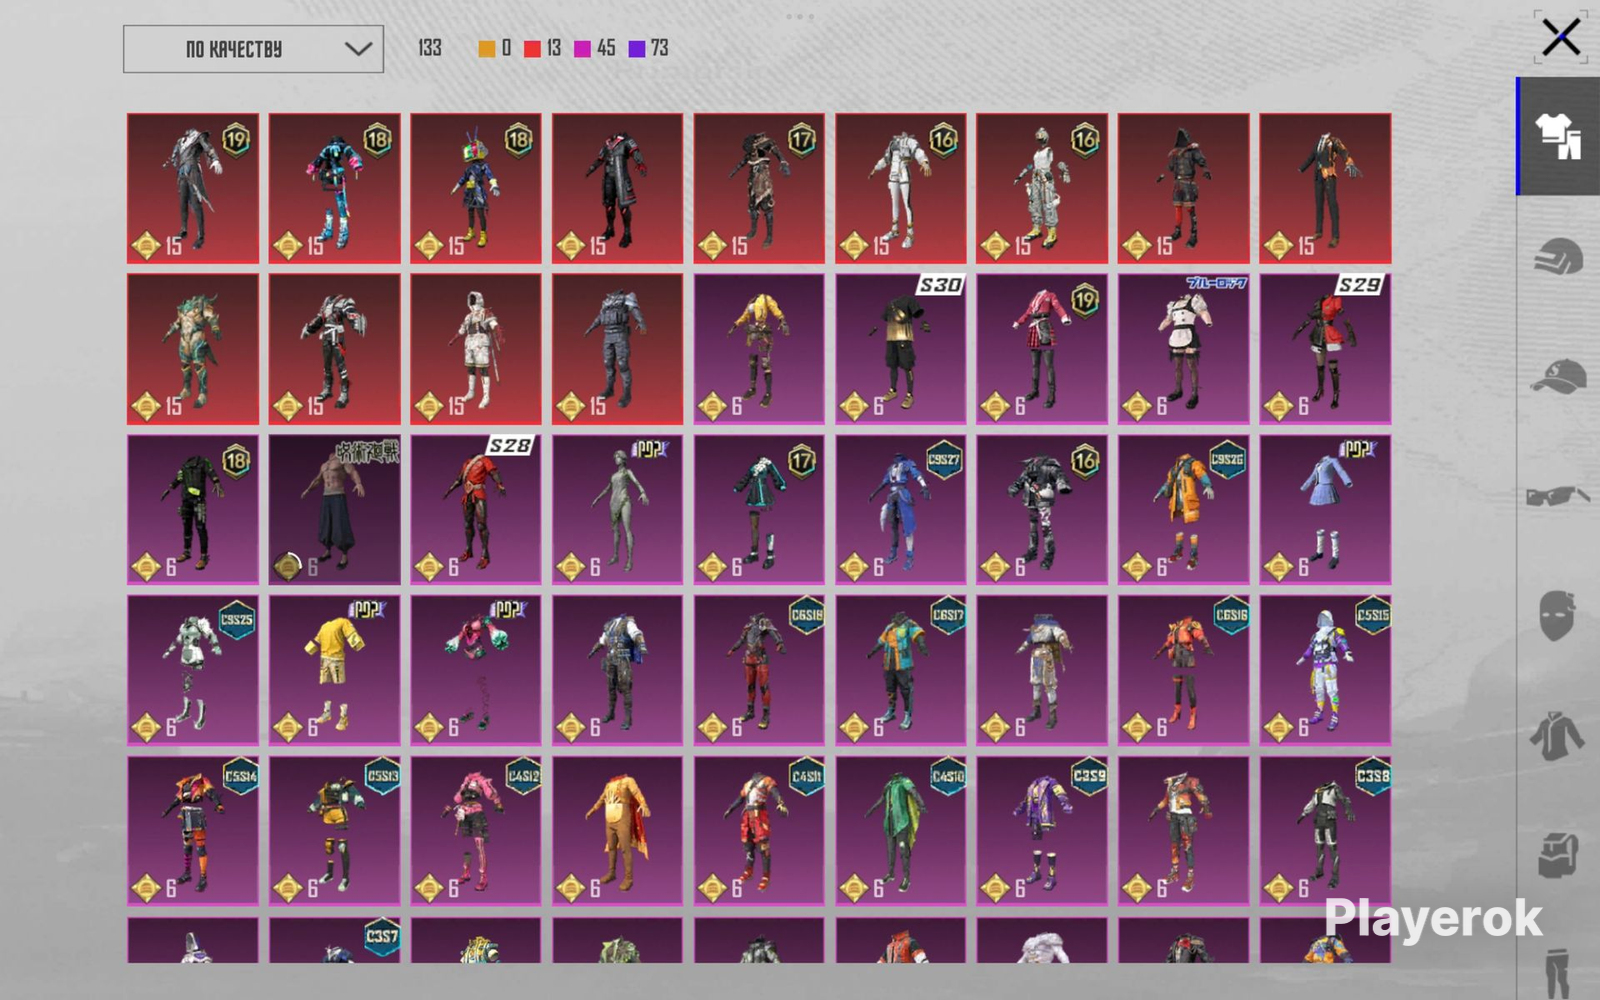The image size is (1600, 1000).
Task: Choose the S29 season outfit
Action: click(x=1325, y=349)
